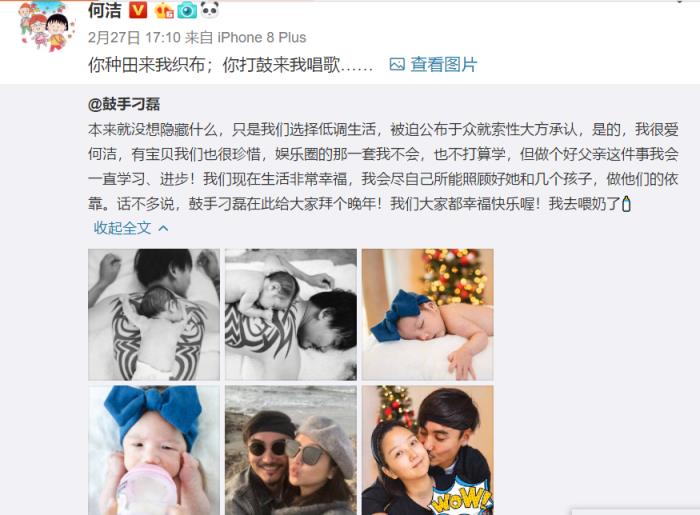700x515 pixels.
Task: Click the teal camera badge icon
Action: [187, 10]
